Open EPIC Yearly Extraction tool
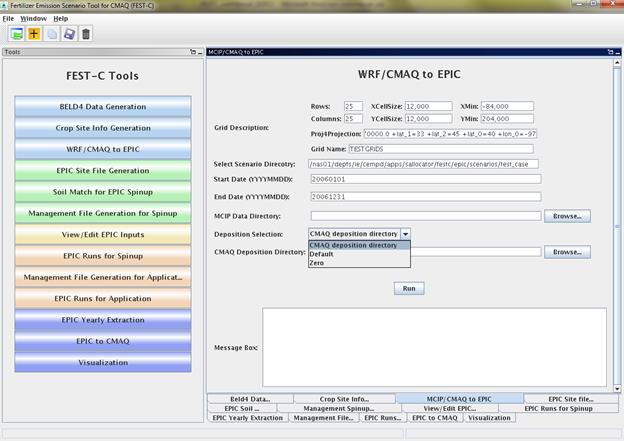This screenshot has height=441, width=624. tap(103, 320)
